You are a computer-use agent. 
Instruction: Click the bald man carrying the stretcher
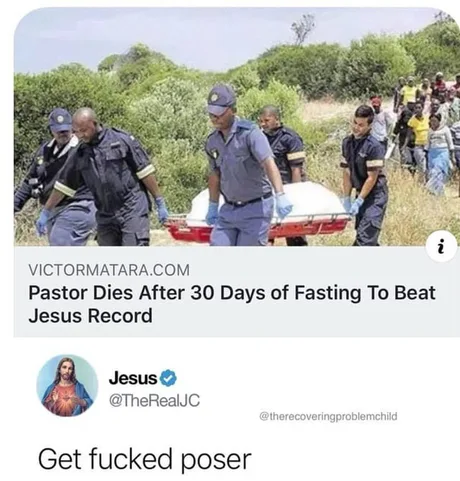click(107, 177)
